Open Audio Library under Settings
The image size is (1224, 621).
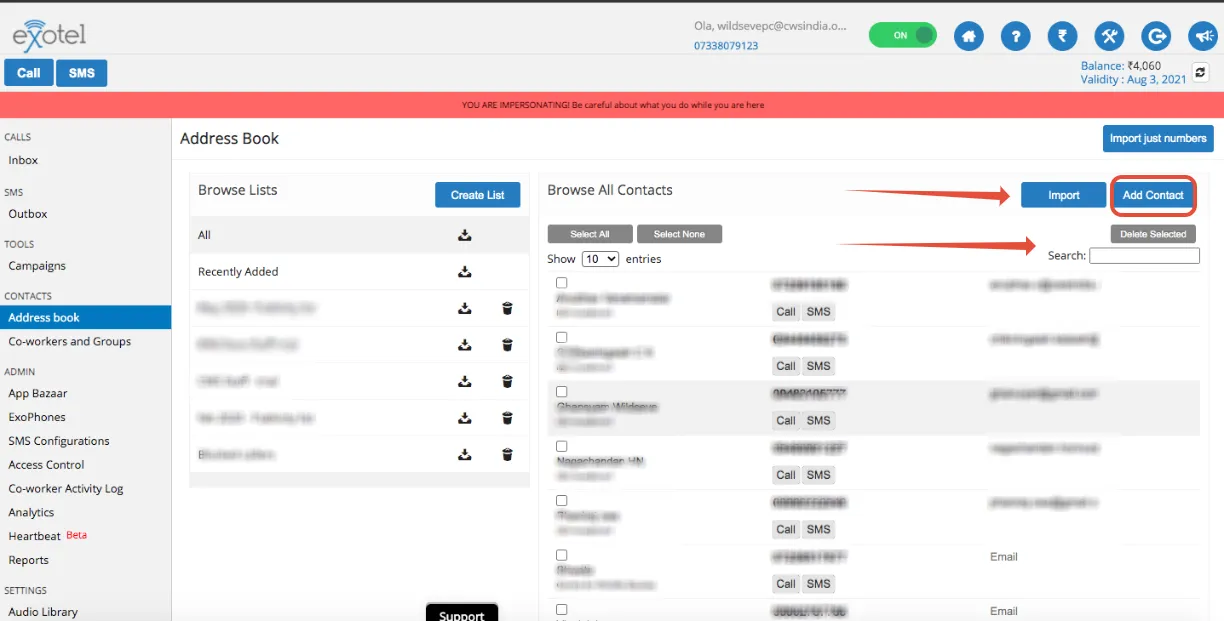coord(43,612)
